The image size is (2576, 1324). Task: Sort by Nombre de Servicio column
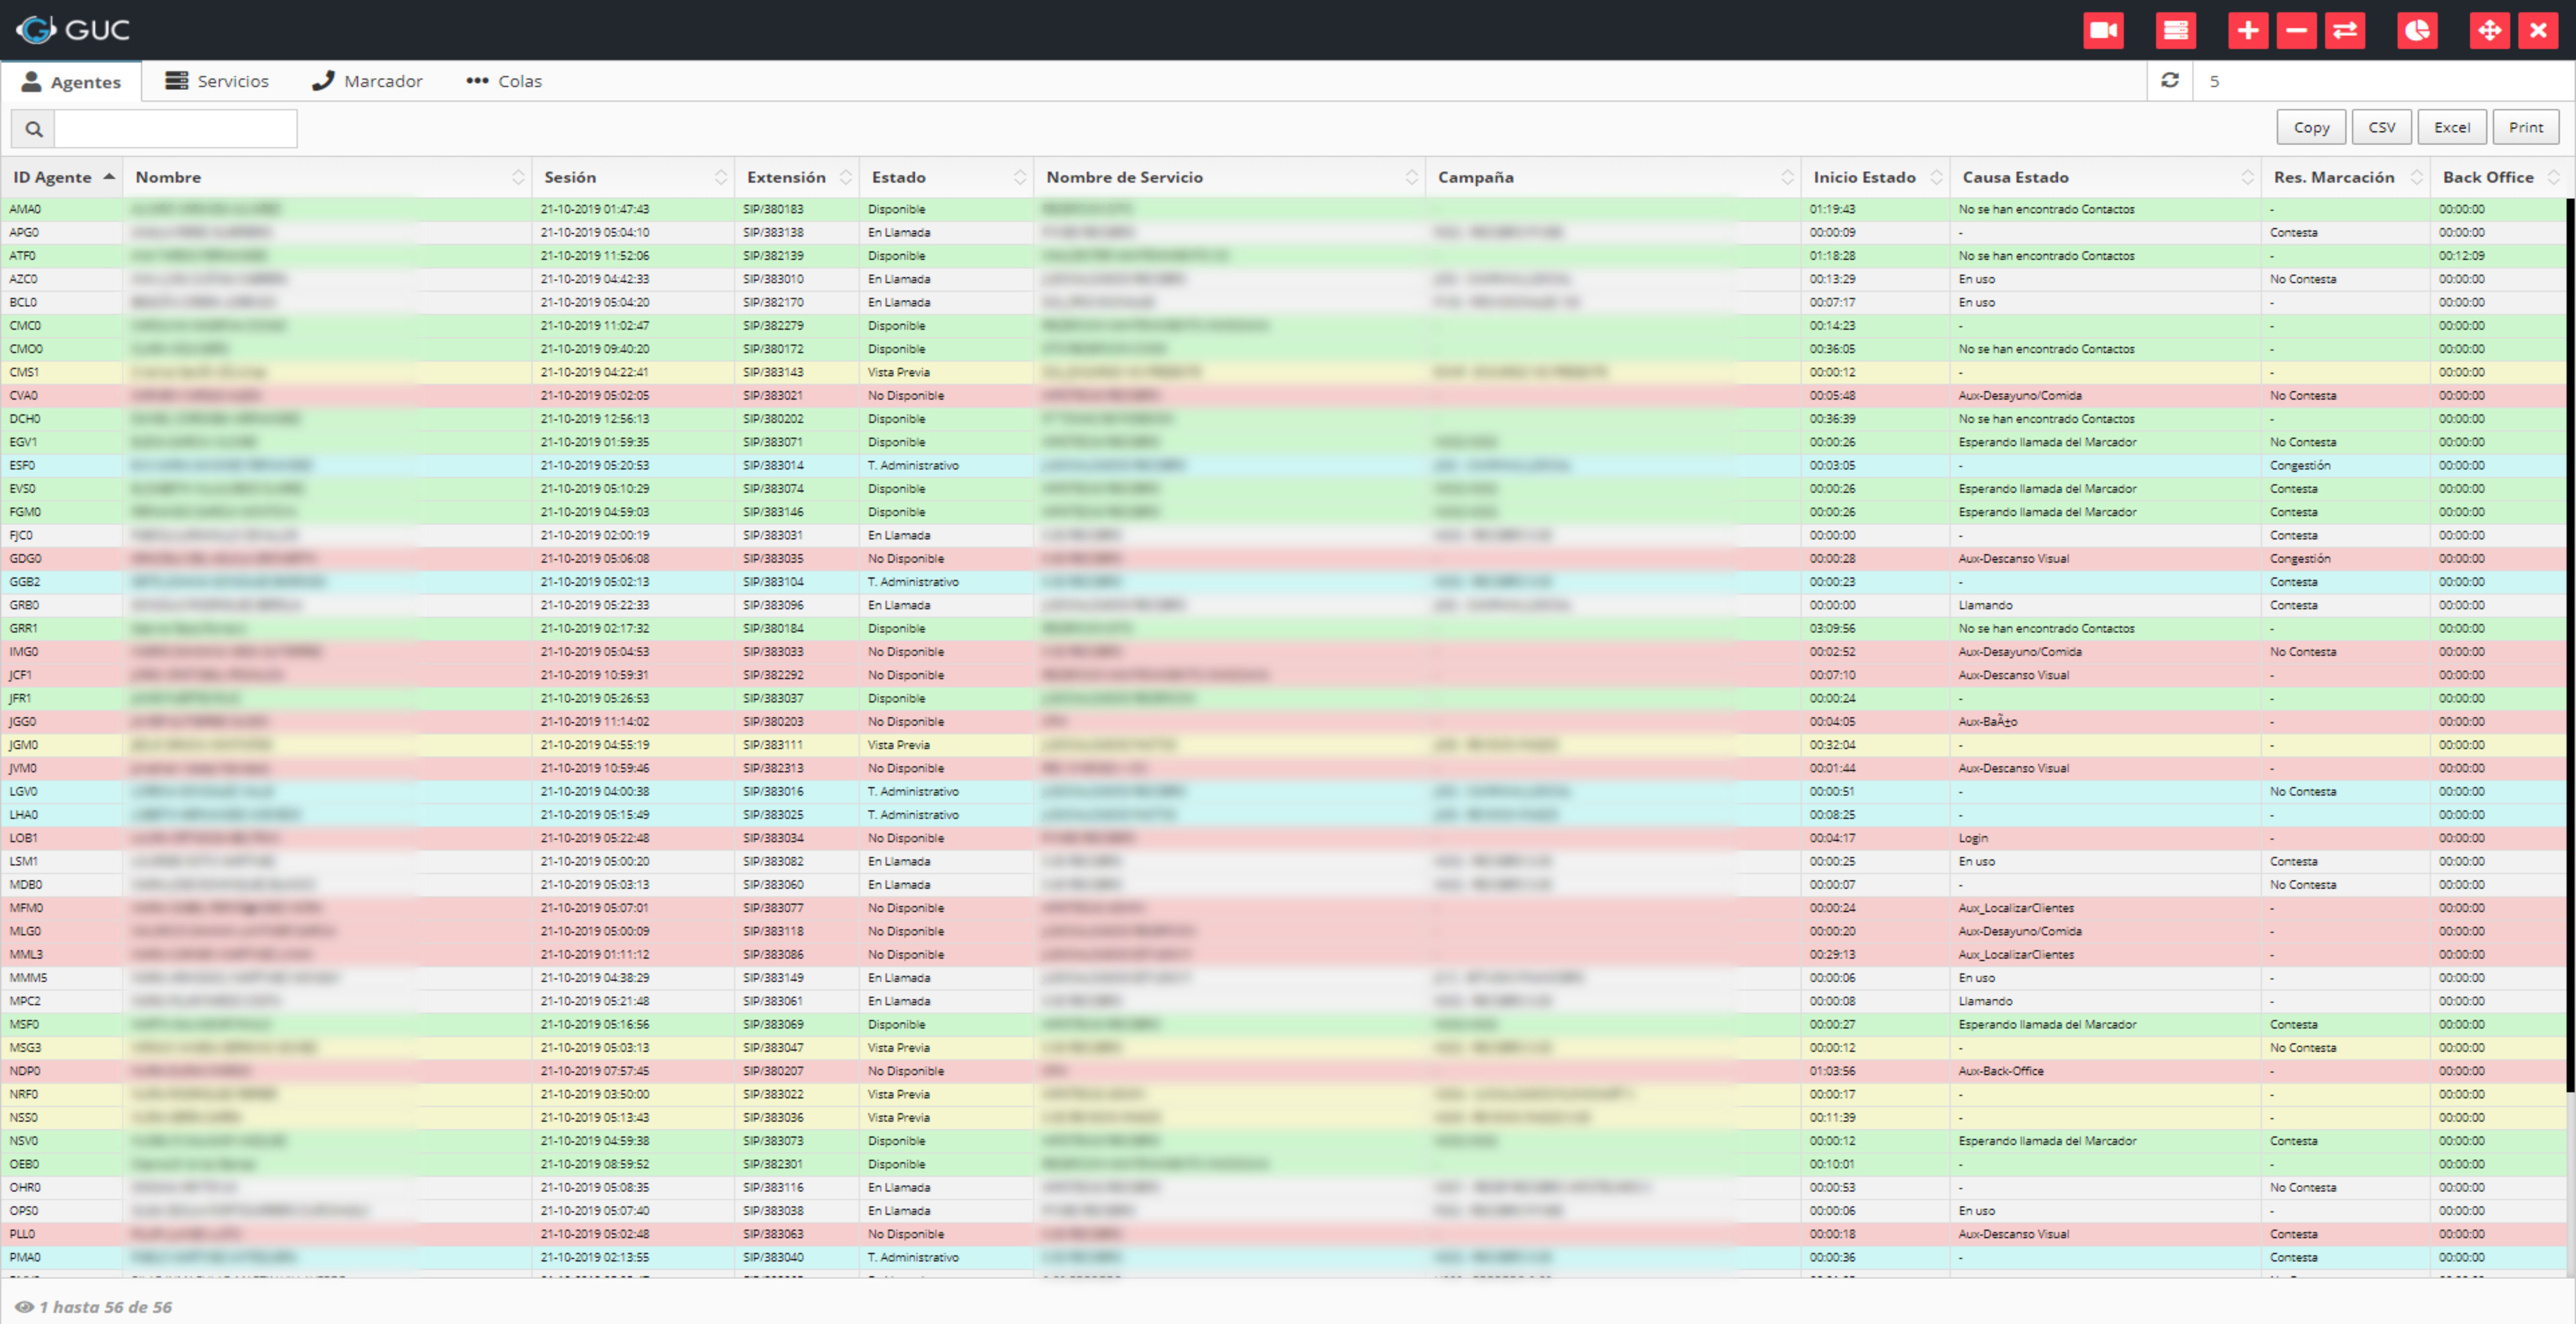click(x=1230, y=177)
